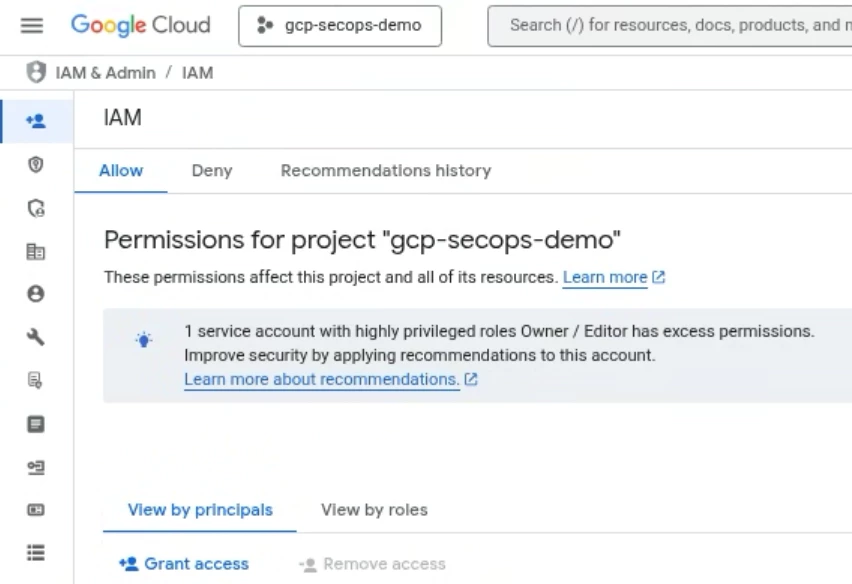
Task: Switch to the Allow tab
Action: click(121, 171)
